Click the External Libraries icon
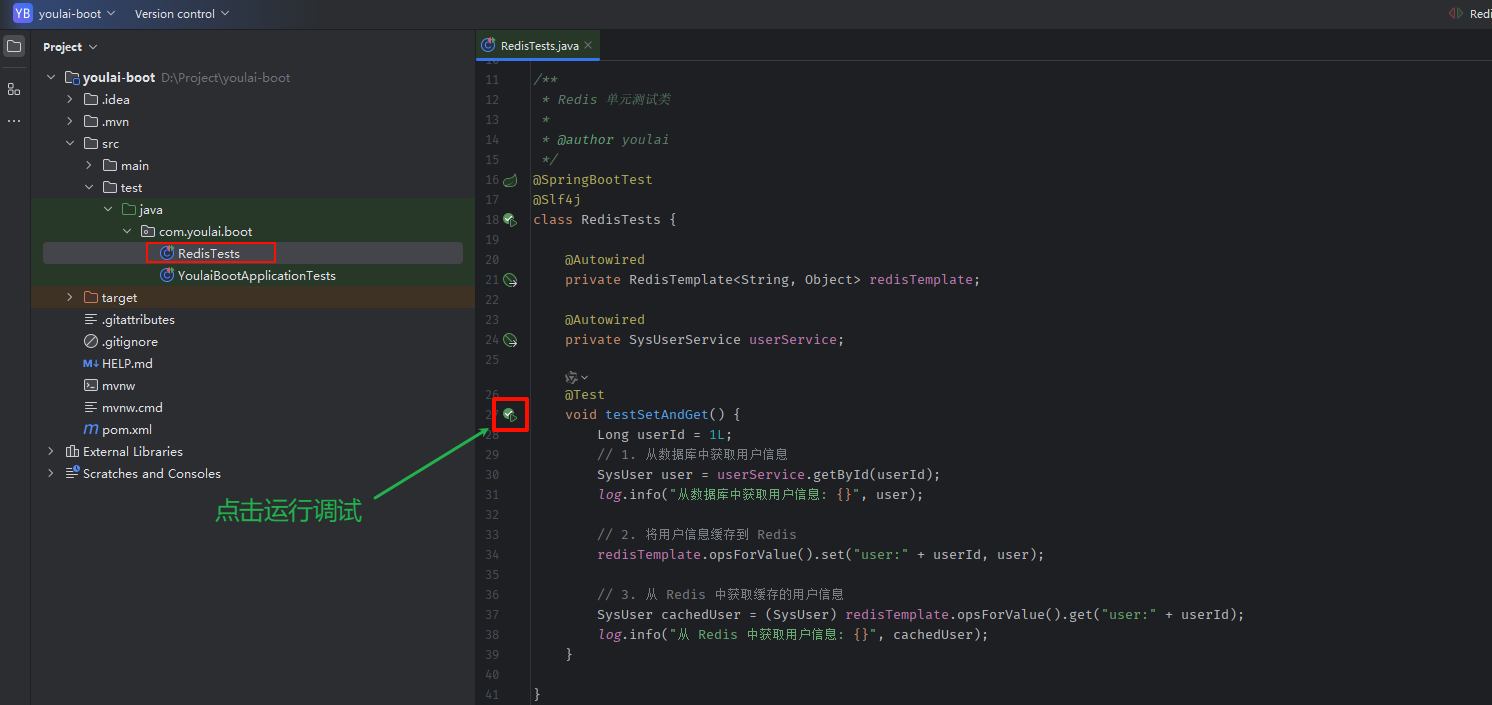This screenshot has width=1492, height=705. [72, 452]
